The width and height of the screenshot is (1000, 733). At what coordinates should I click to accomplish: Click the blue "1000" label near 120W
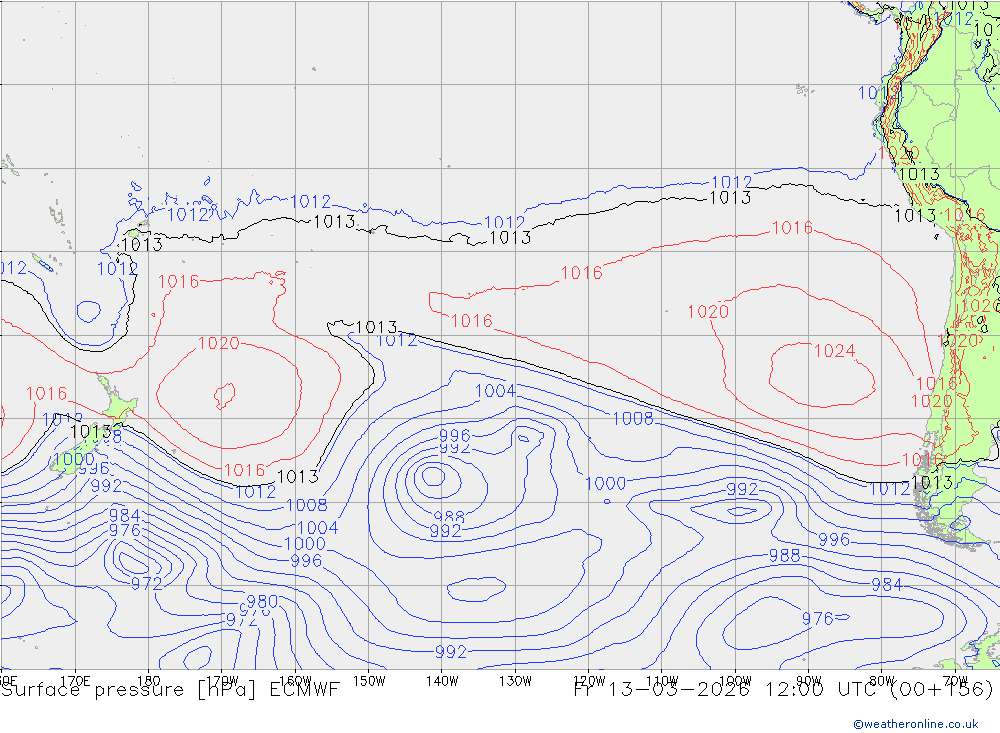click(605, 484)
